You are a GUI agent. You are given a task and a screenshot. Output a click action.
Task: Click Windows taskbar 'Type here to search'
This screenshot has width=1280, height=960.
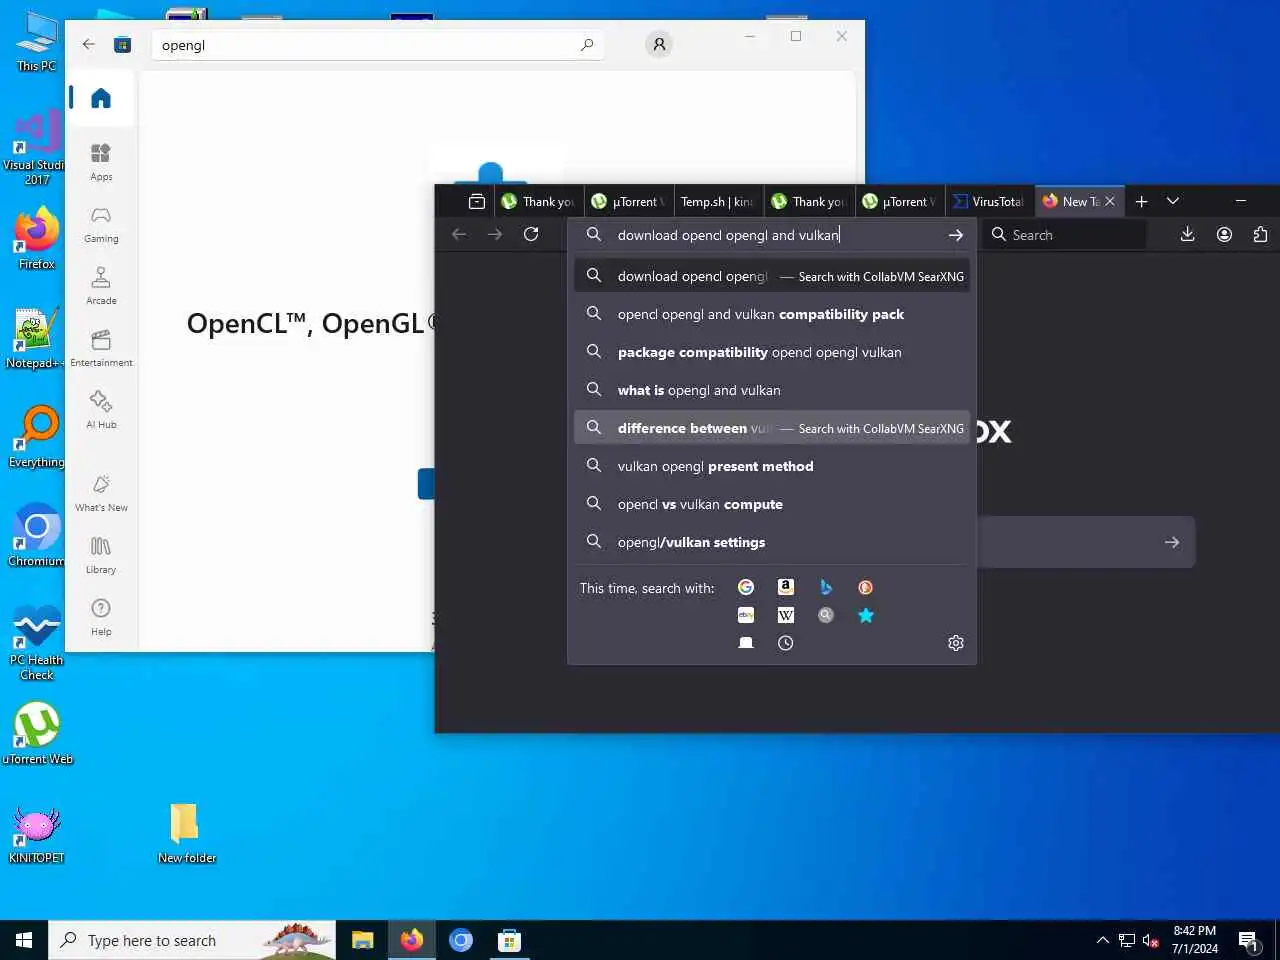pyautogui.click(x=192, y=940)
